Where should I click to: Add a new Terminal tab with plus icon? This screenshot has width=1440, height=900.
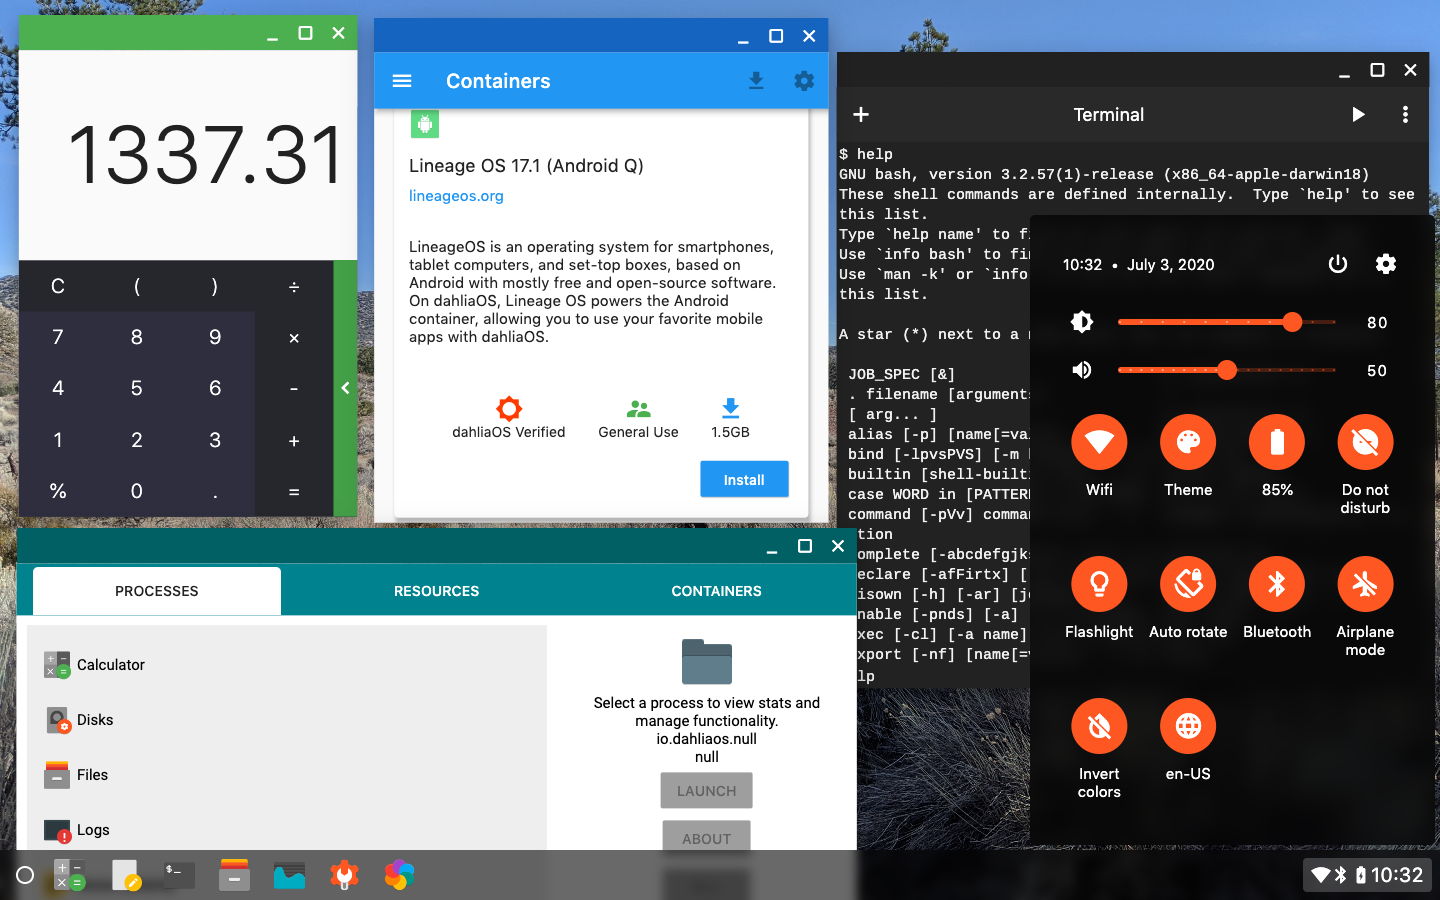point(861,115)
